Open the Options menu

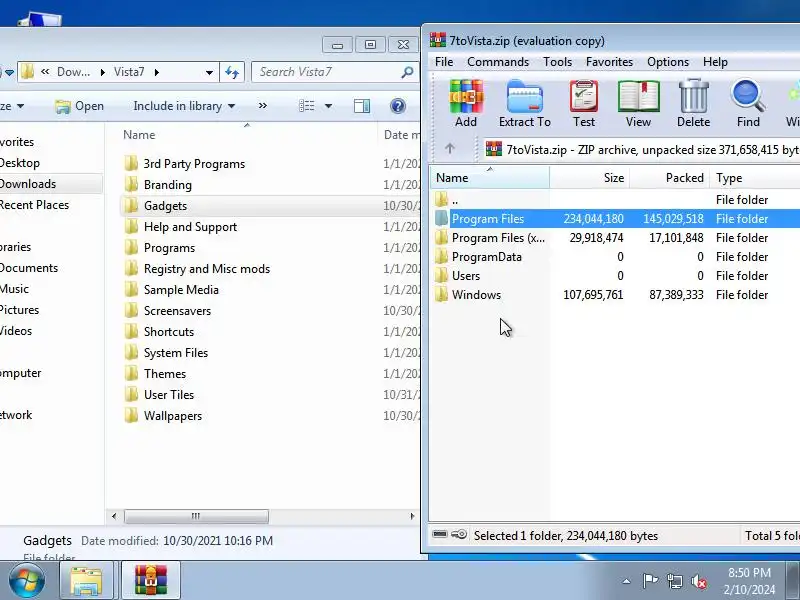click(x=668, y=62)
